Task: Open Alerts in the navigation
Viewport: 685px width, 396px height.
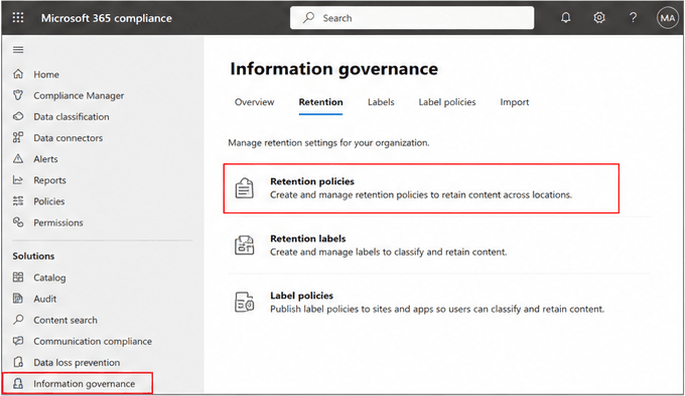Action: pyautogui.click(x=45, y=159)
